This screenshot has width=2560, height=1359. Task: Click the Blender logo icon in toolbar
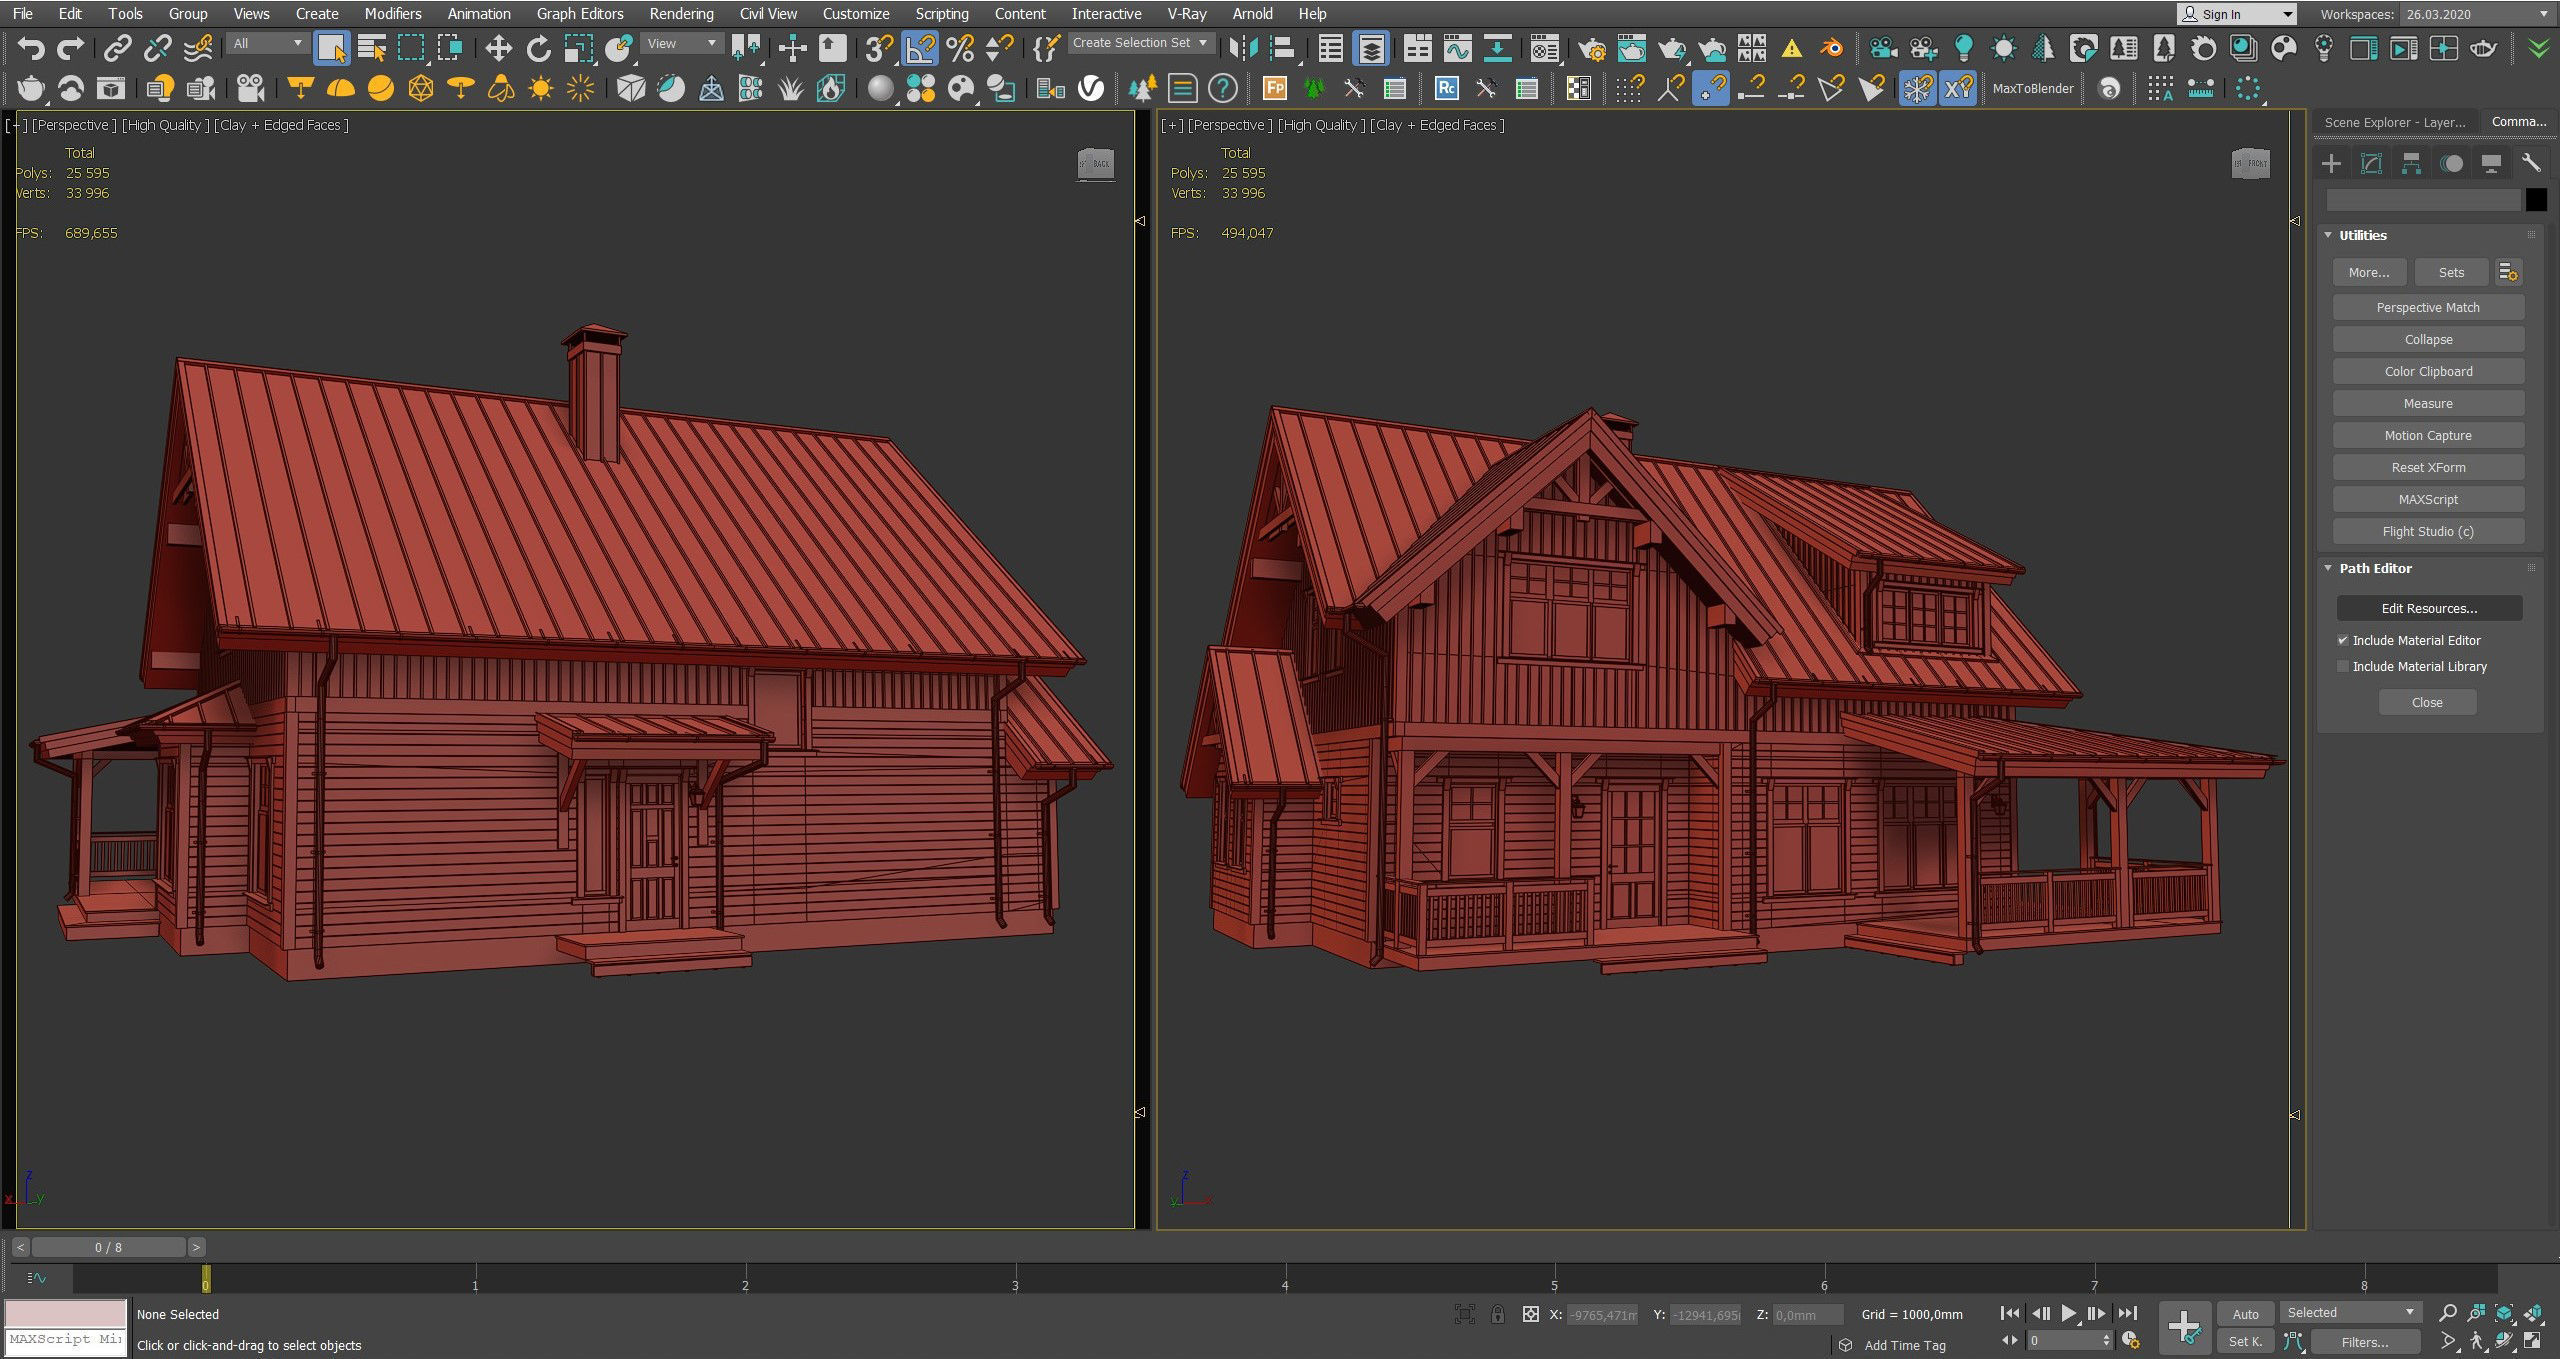coord(1831,48)
